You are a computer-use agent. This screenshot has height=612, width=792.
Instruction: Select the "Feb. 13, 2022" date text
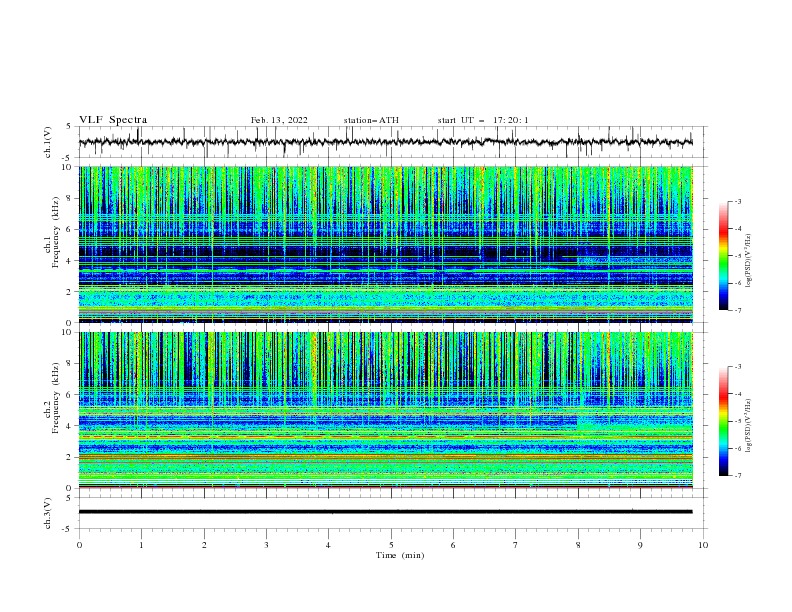[x=279, y=120]
